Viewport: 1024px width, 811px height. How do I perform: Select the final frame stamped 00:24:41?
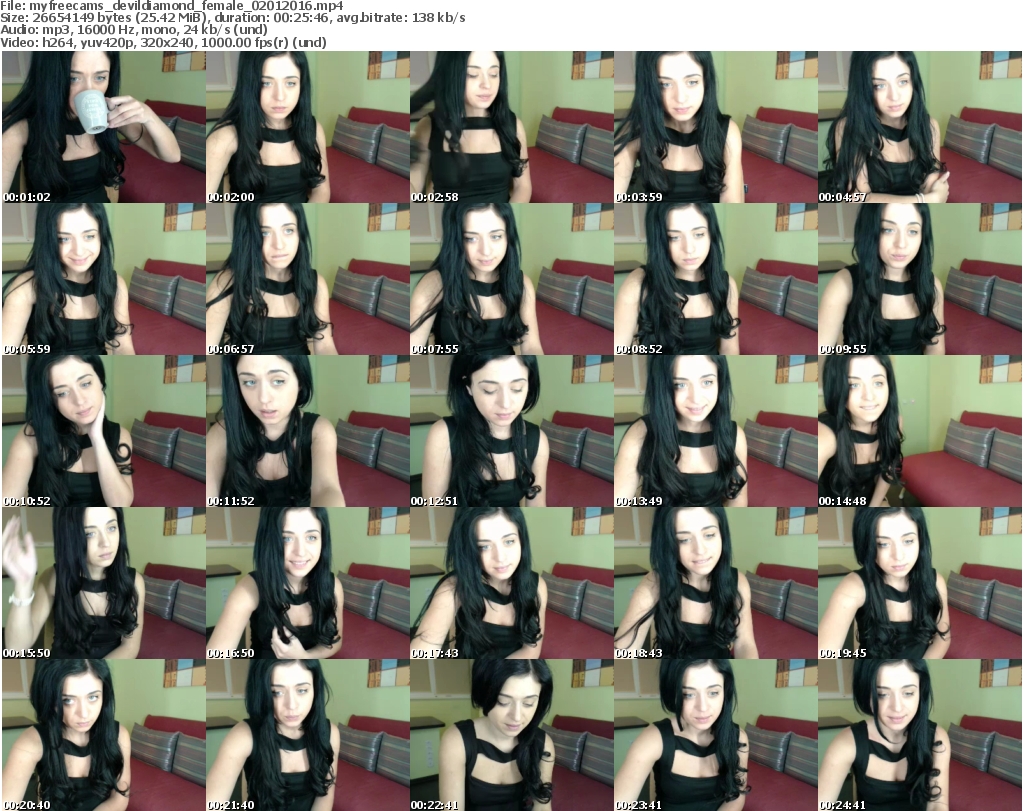pos(920,735)
